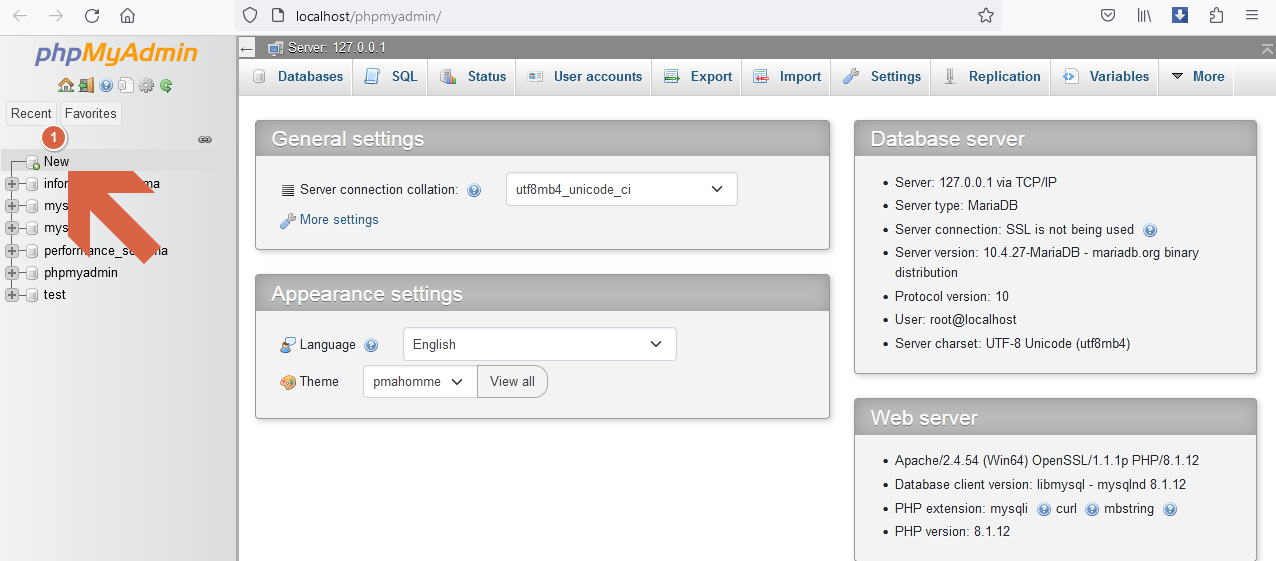Image resolution: width=1276 pixels, height=561 pixels.
Task: Open the Databases tab
Action: click(297, 76)
